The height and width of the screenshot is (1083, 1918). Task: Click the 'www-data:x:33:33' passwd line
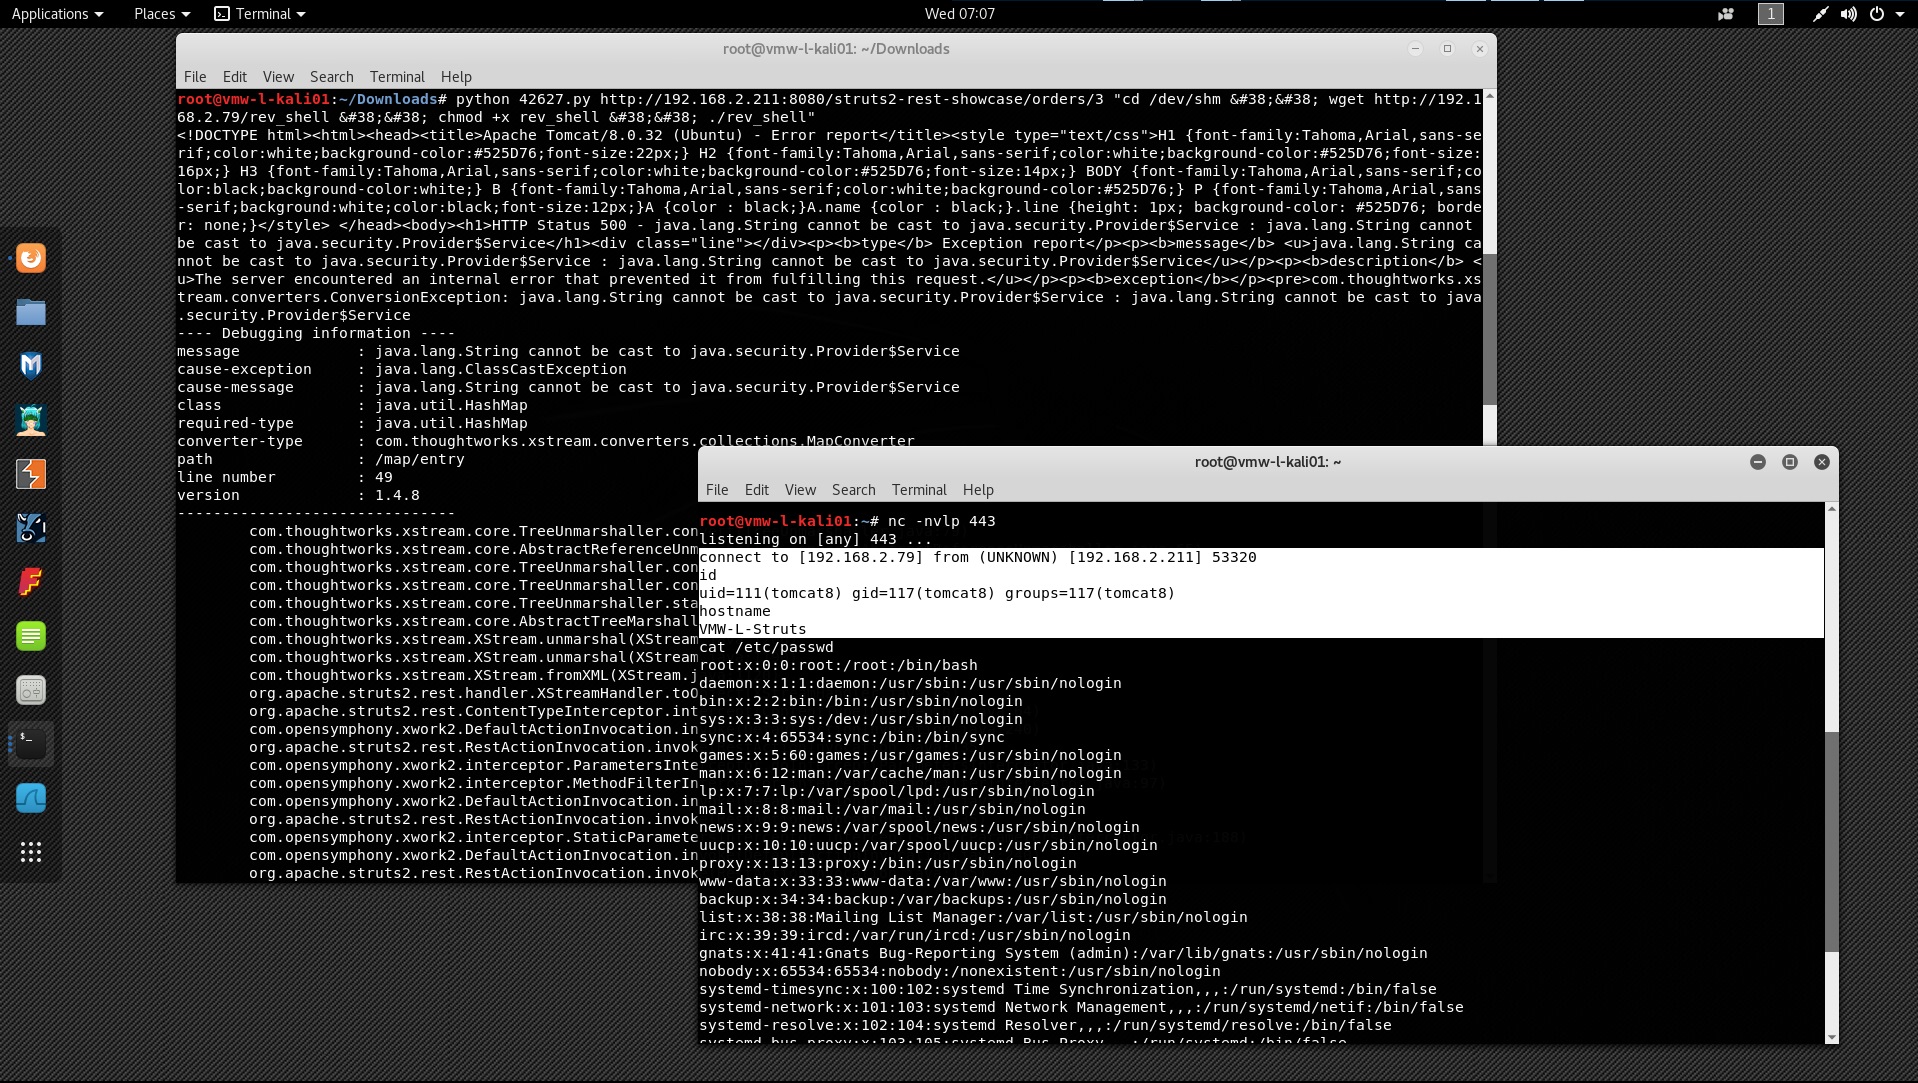click(933, 881)
